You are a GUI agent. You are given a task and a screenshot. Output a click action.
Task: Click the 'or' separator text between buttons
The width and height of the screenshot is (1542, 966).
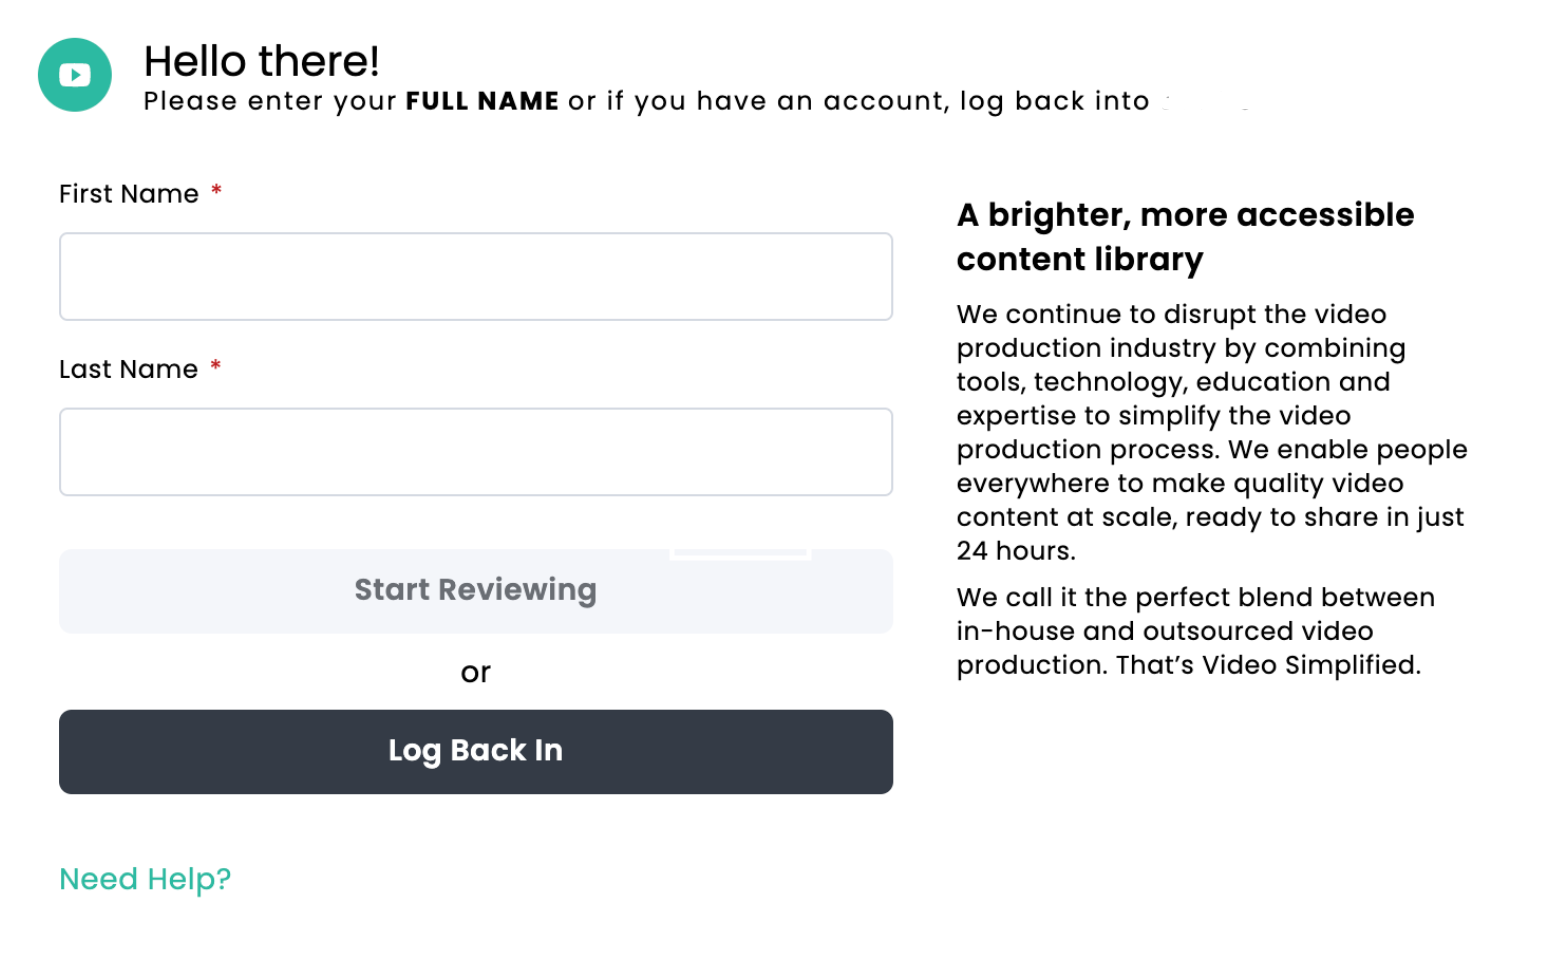pyautogui.click(x=476, y=673)
